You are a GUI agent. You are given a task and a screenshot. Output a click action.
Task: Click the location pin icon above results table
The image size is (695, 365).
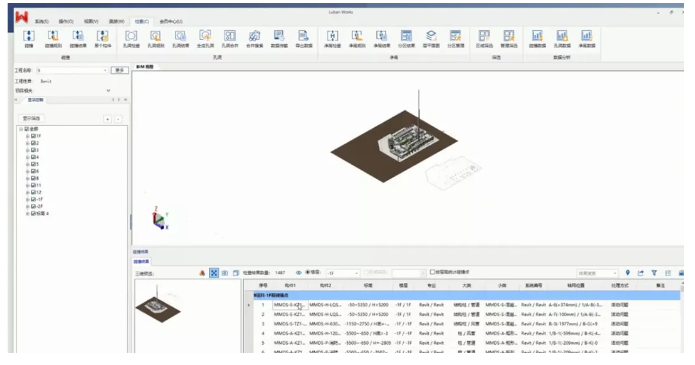tap(627, 273)
